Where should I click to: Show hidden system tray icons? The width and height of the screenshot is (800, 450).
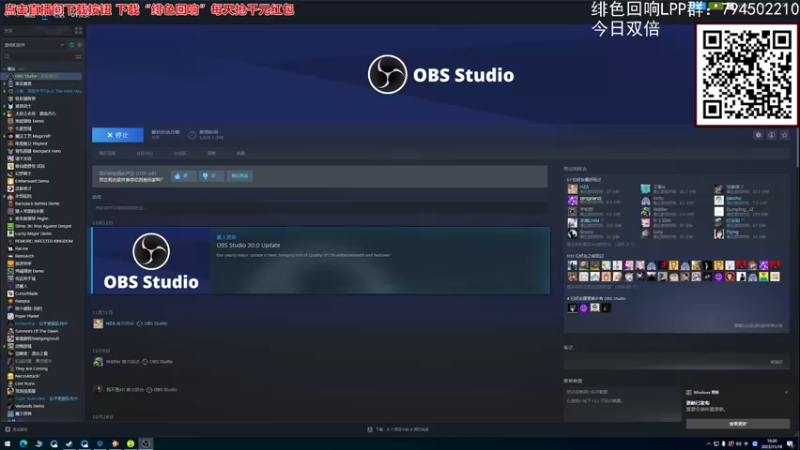click(x=708, y=444)
